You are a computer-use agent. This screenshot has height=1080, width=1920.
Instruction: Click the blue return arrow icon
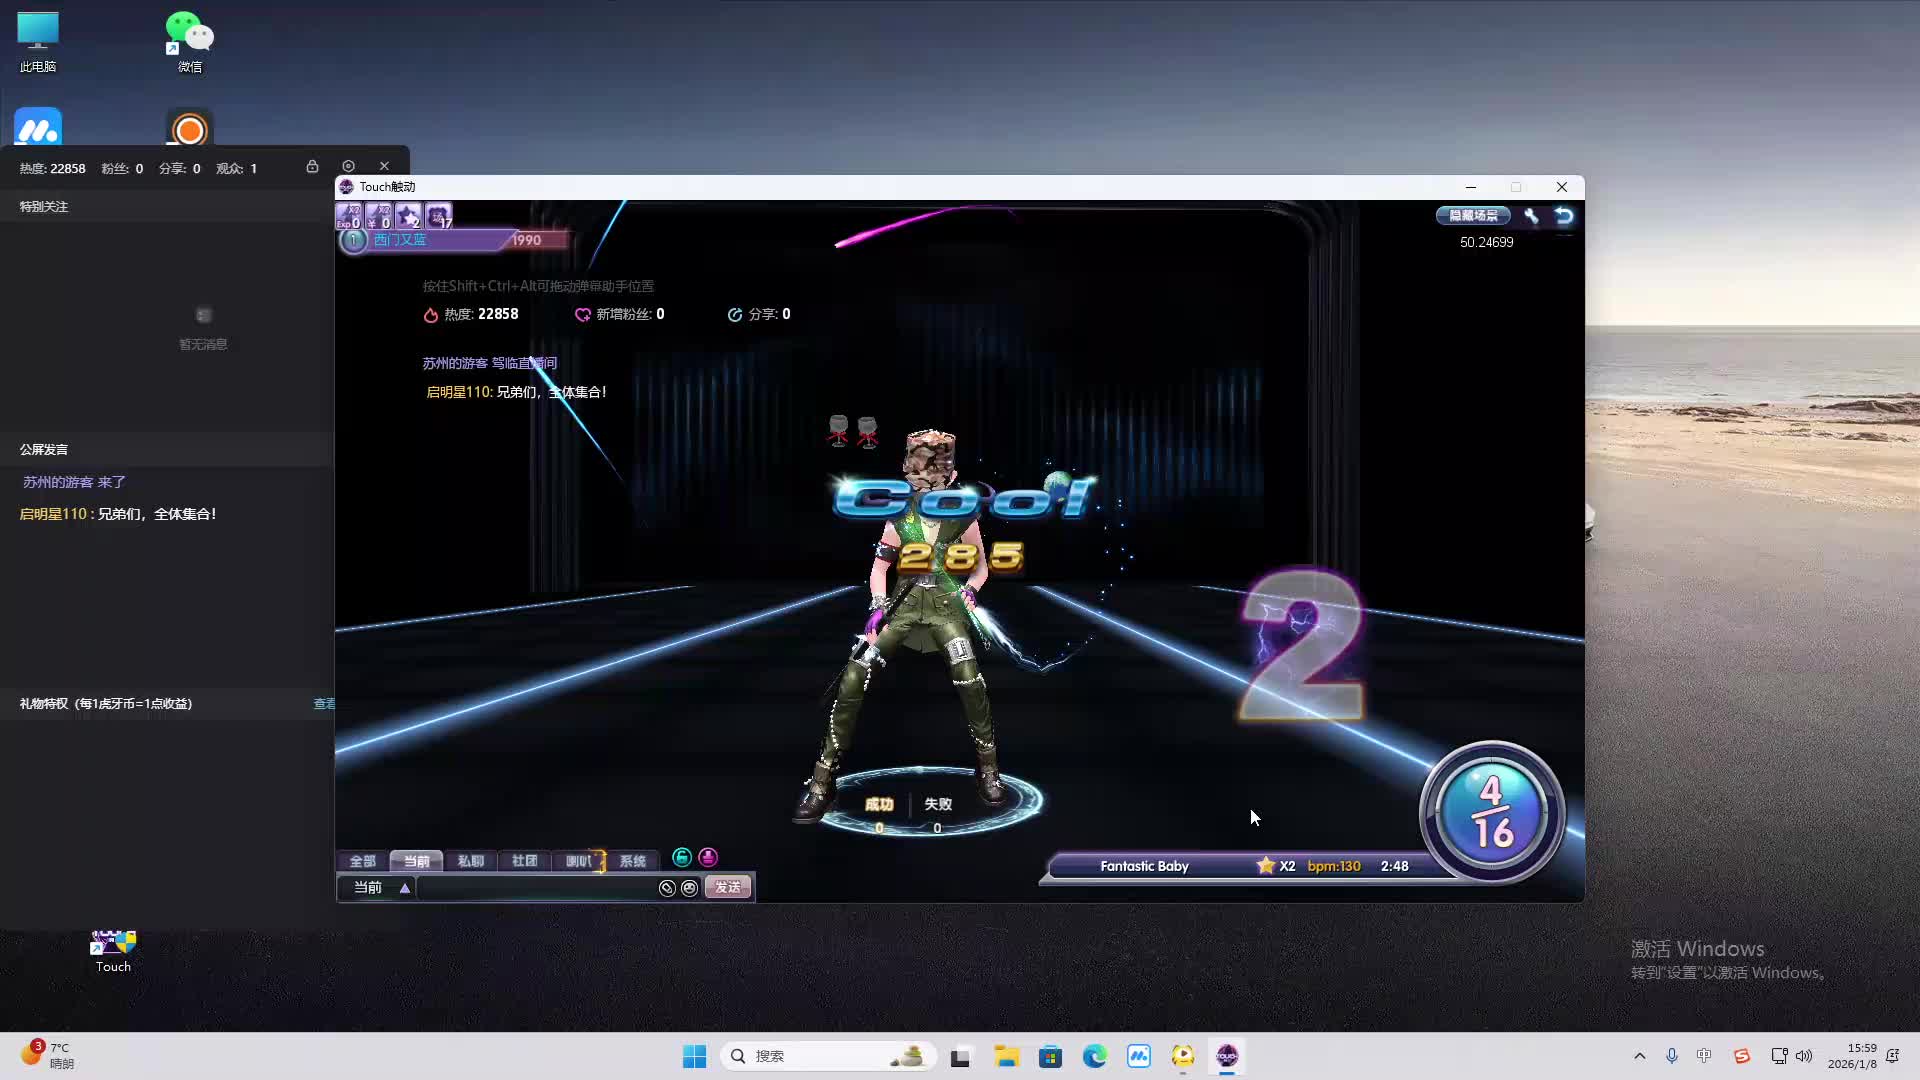(x=1564, y=215)
